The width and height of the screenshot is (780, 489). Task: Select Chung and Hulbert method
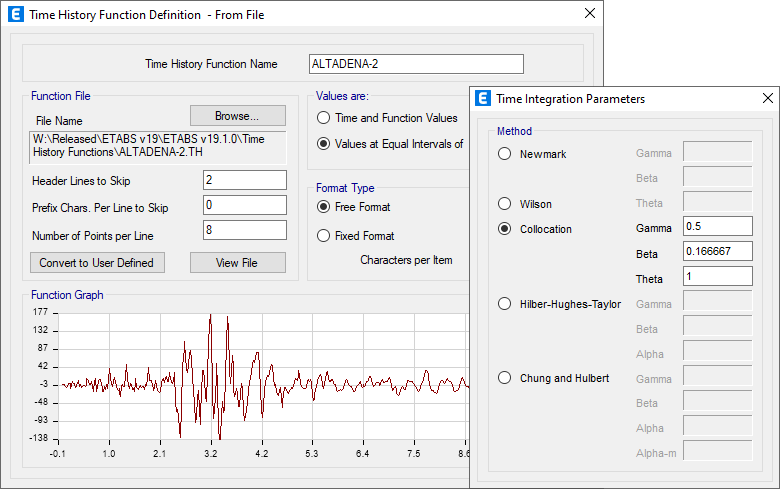pyautogui.click(x=505, y=378)
